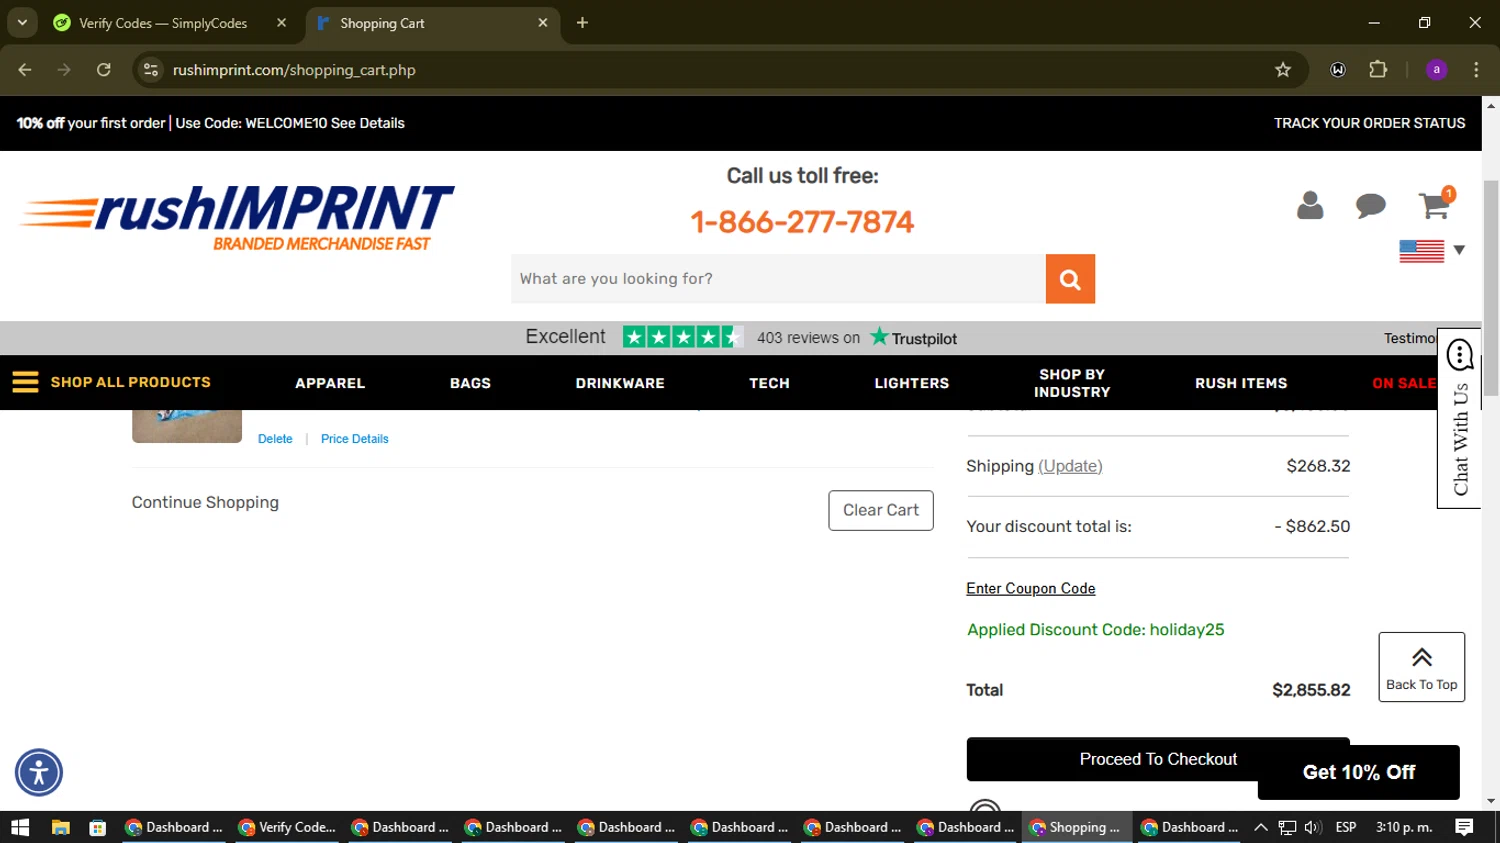Click Delete link for cart item
The width and height of the screenshot is (1500, 843).
[x=275, y=439]
